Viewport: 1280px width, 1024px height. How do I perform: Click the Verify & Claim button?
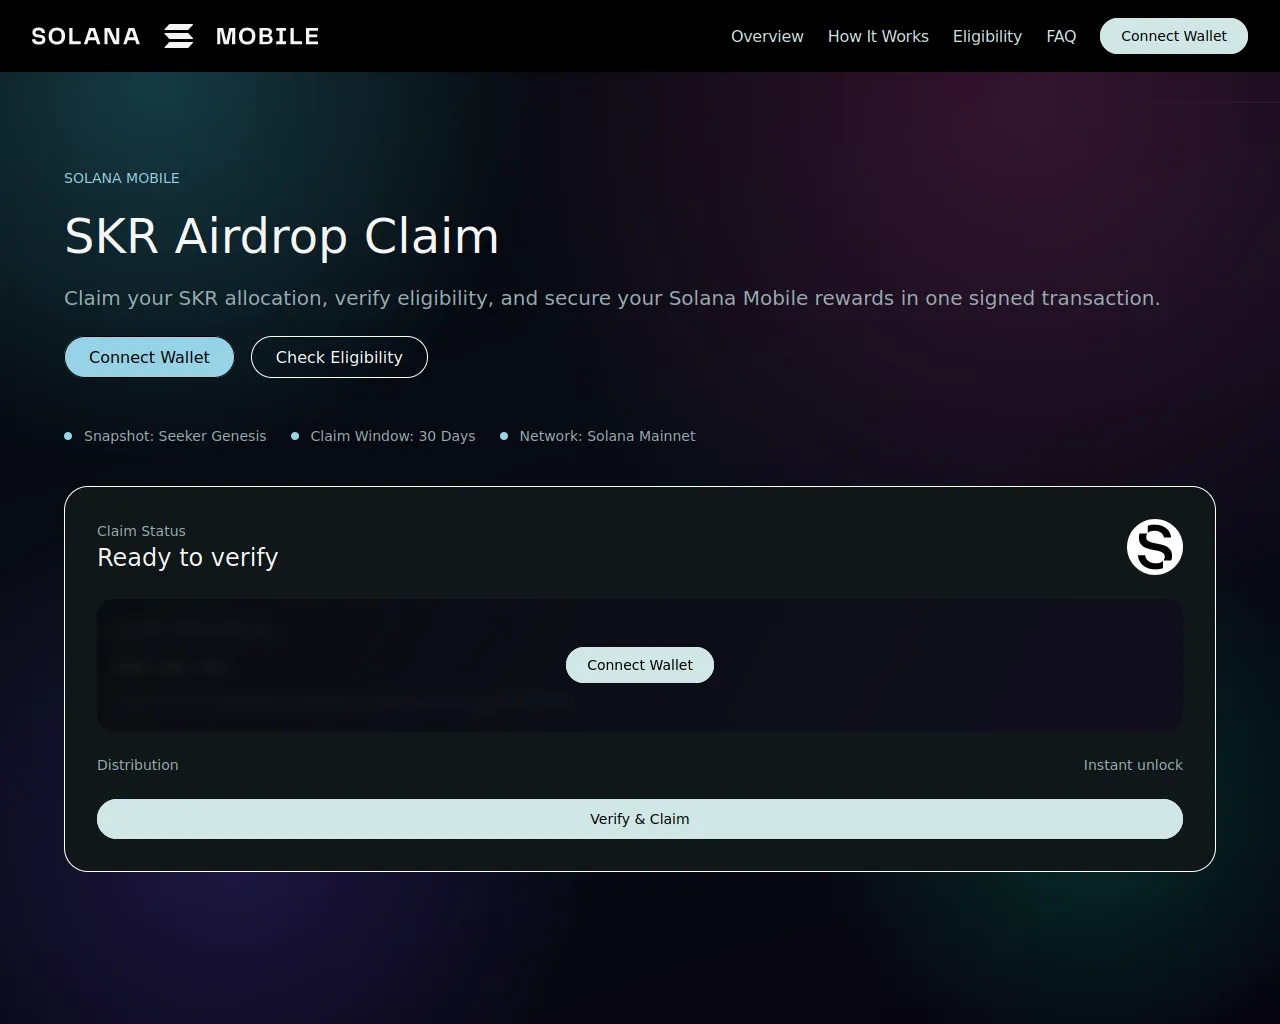point(640,819)
